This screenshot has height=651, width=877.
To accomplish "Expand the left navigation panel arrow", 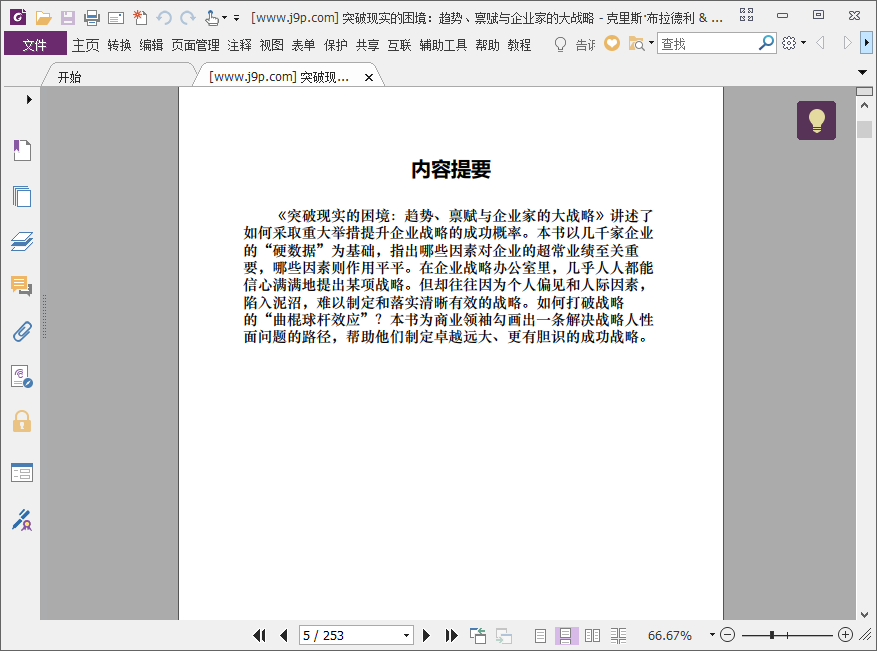I will point(29,100).
